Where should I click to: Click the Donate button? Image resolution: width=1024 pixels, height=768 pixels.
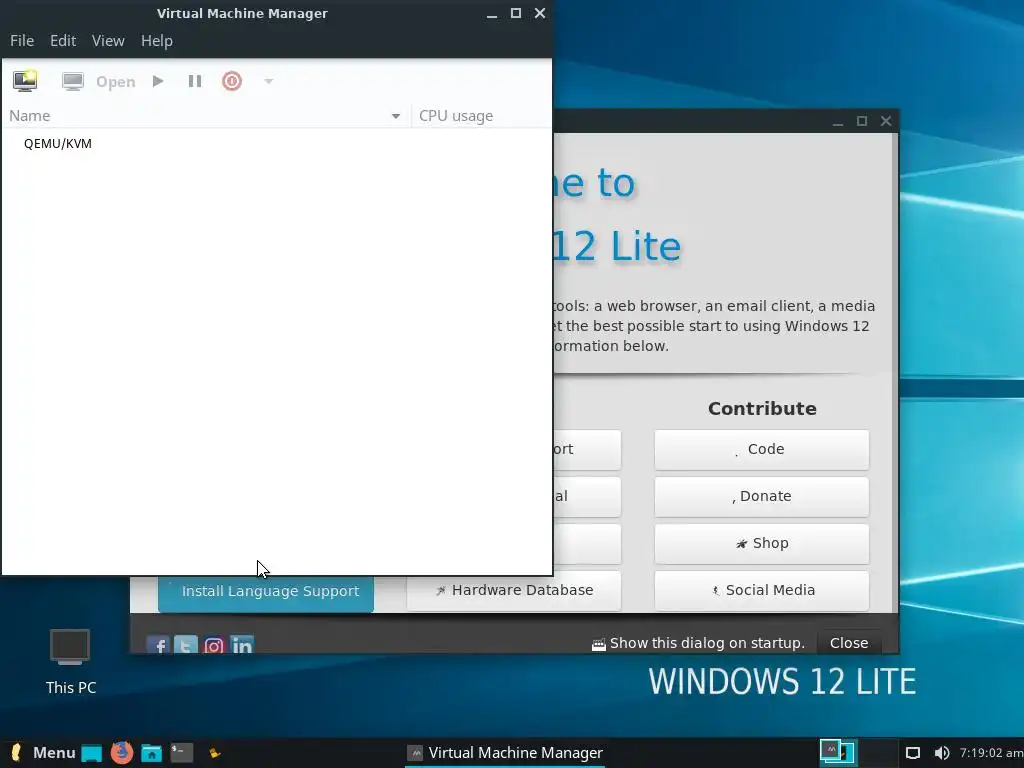[x=761, y=496]
